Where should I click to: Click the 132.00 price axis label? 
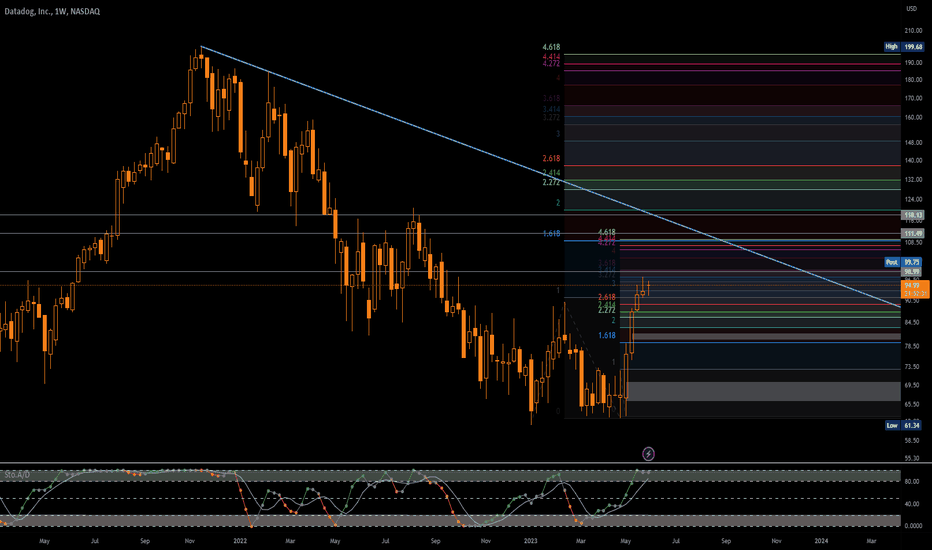(x=913, y=180)
